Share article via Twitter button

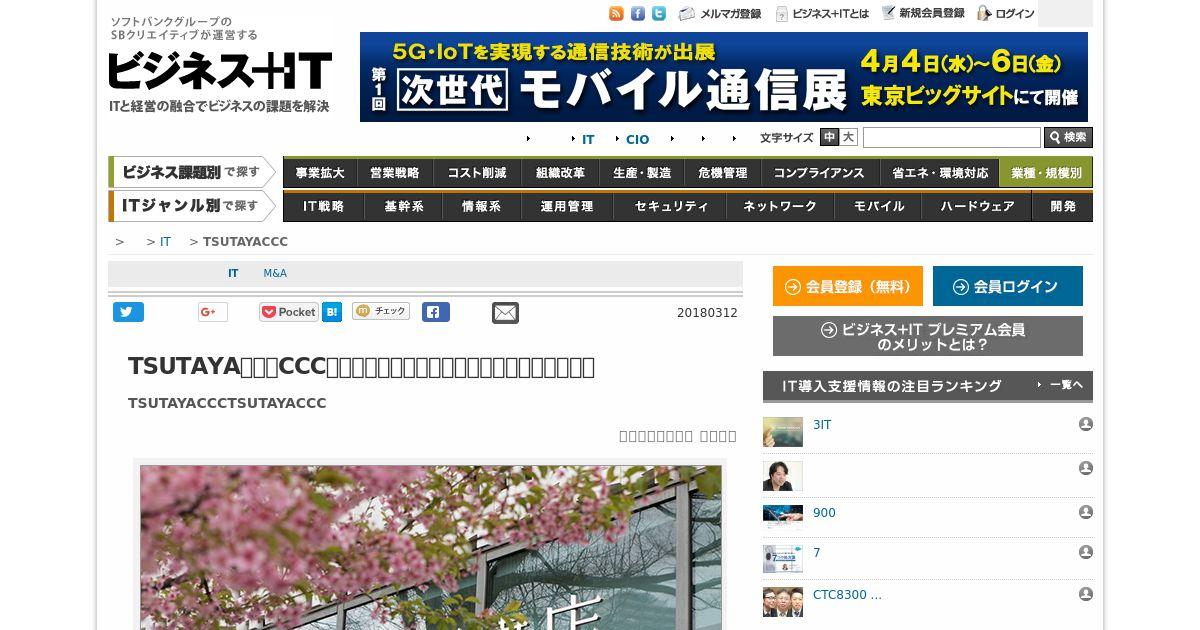point(128,312)
